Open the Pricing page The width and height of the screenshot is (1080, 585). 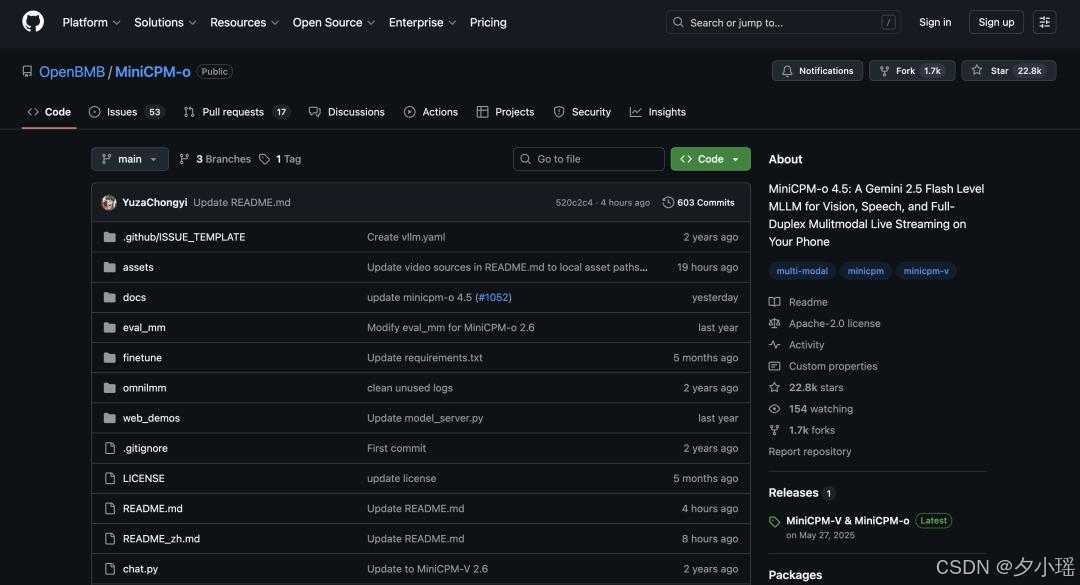click(488, 22)
